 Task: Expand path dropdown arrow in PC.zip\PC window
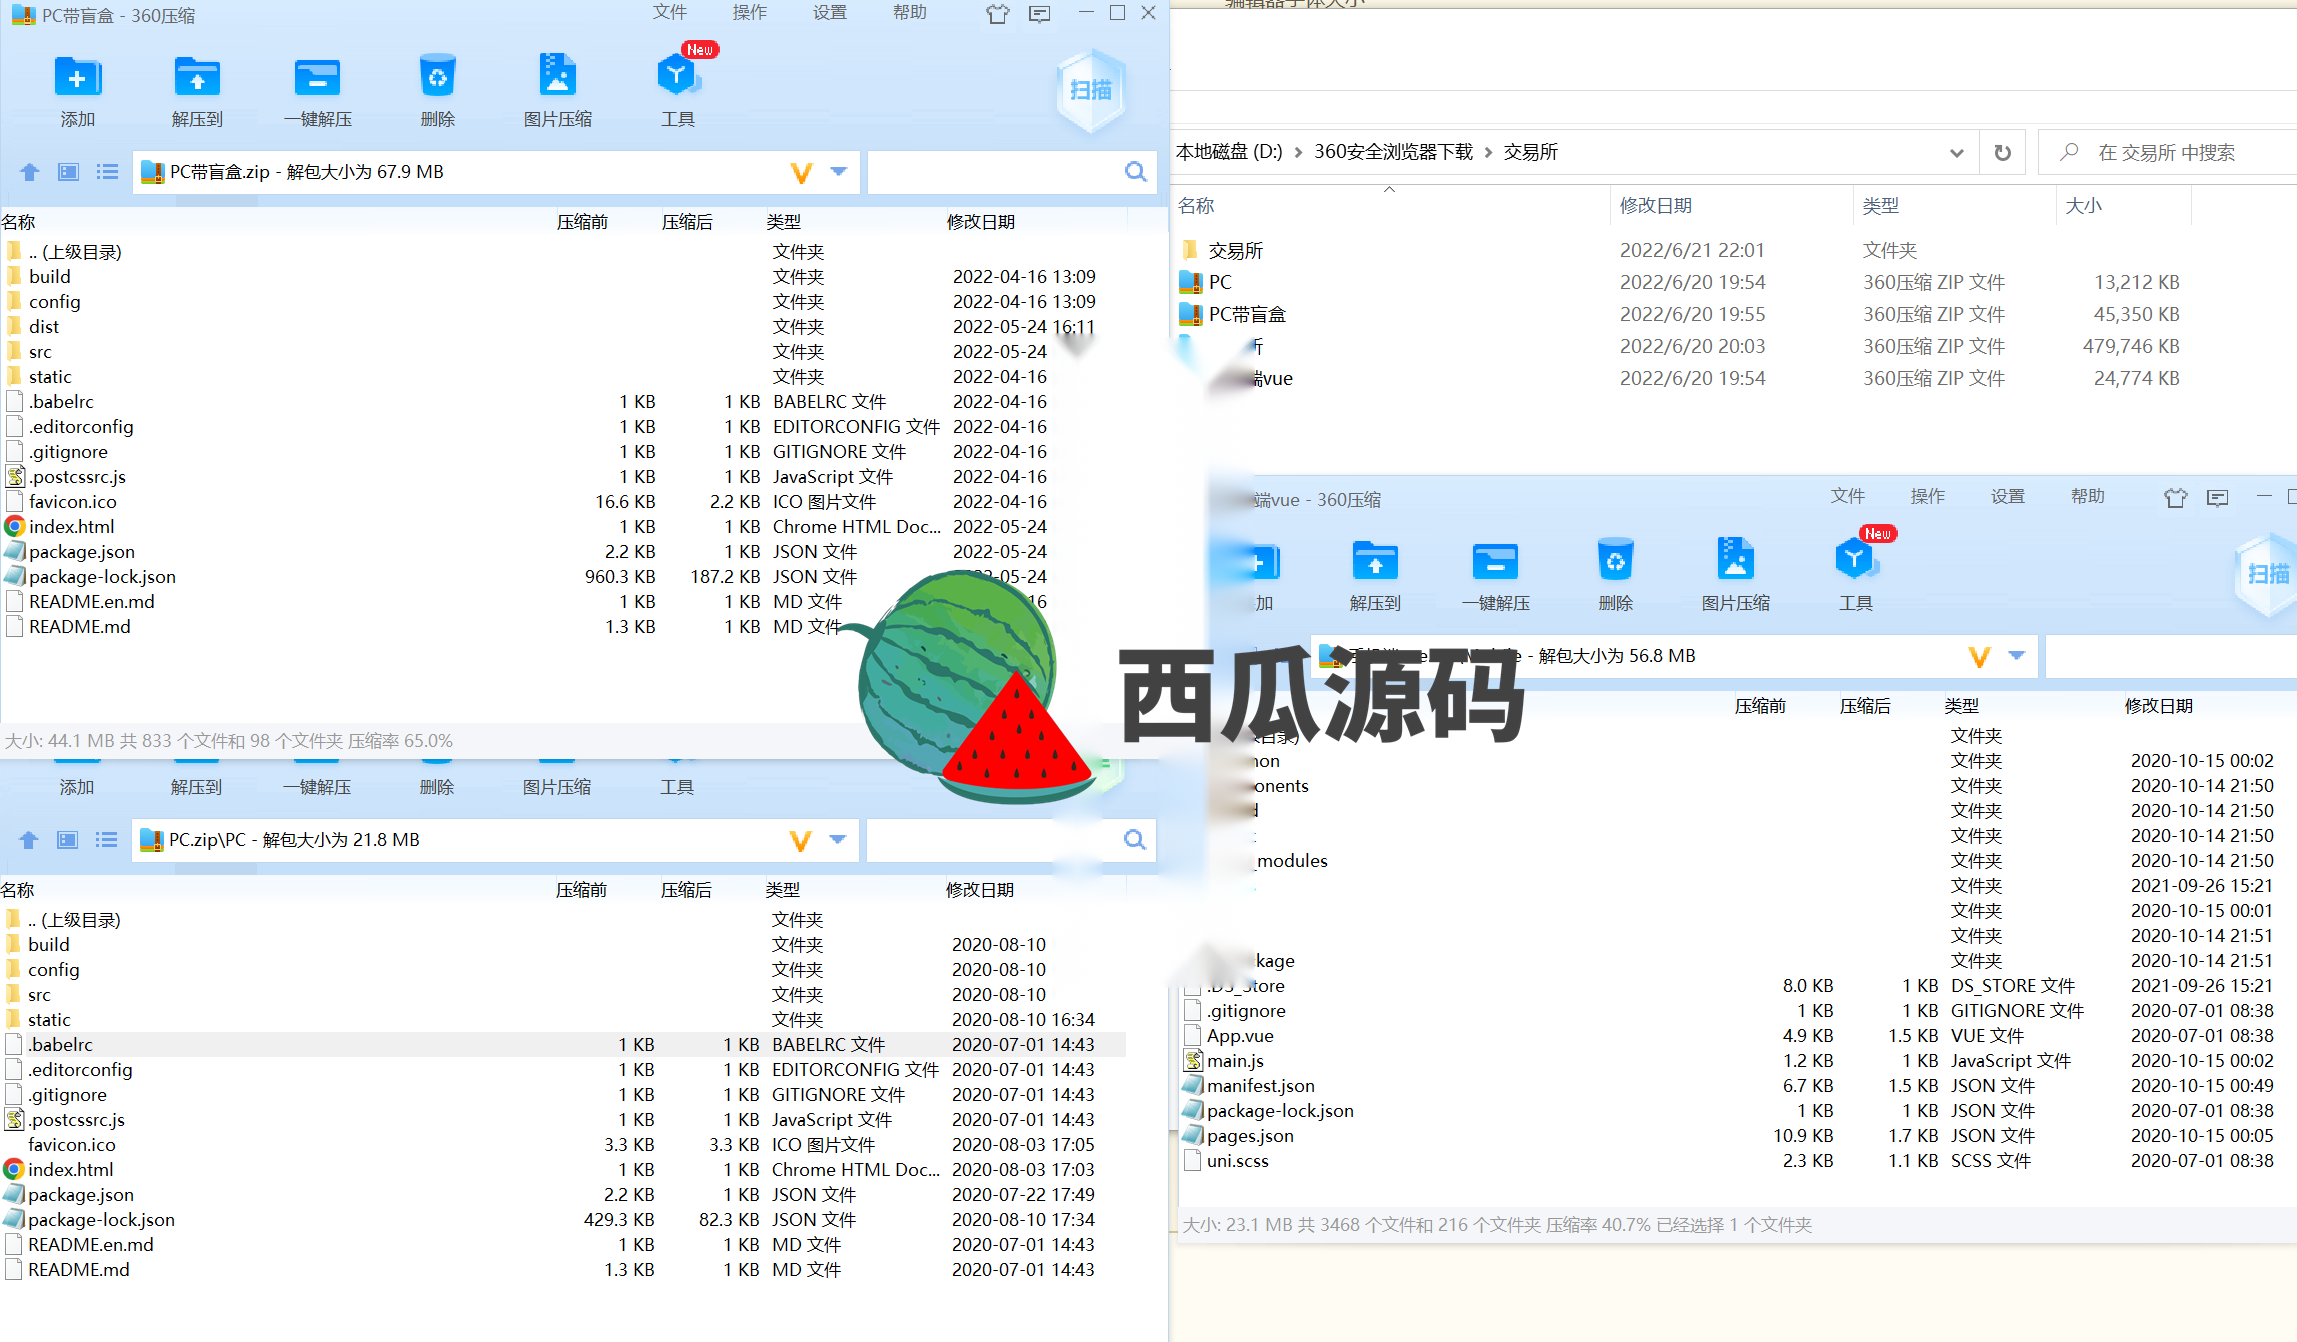tap(837, 840)
